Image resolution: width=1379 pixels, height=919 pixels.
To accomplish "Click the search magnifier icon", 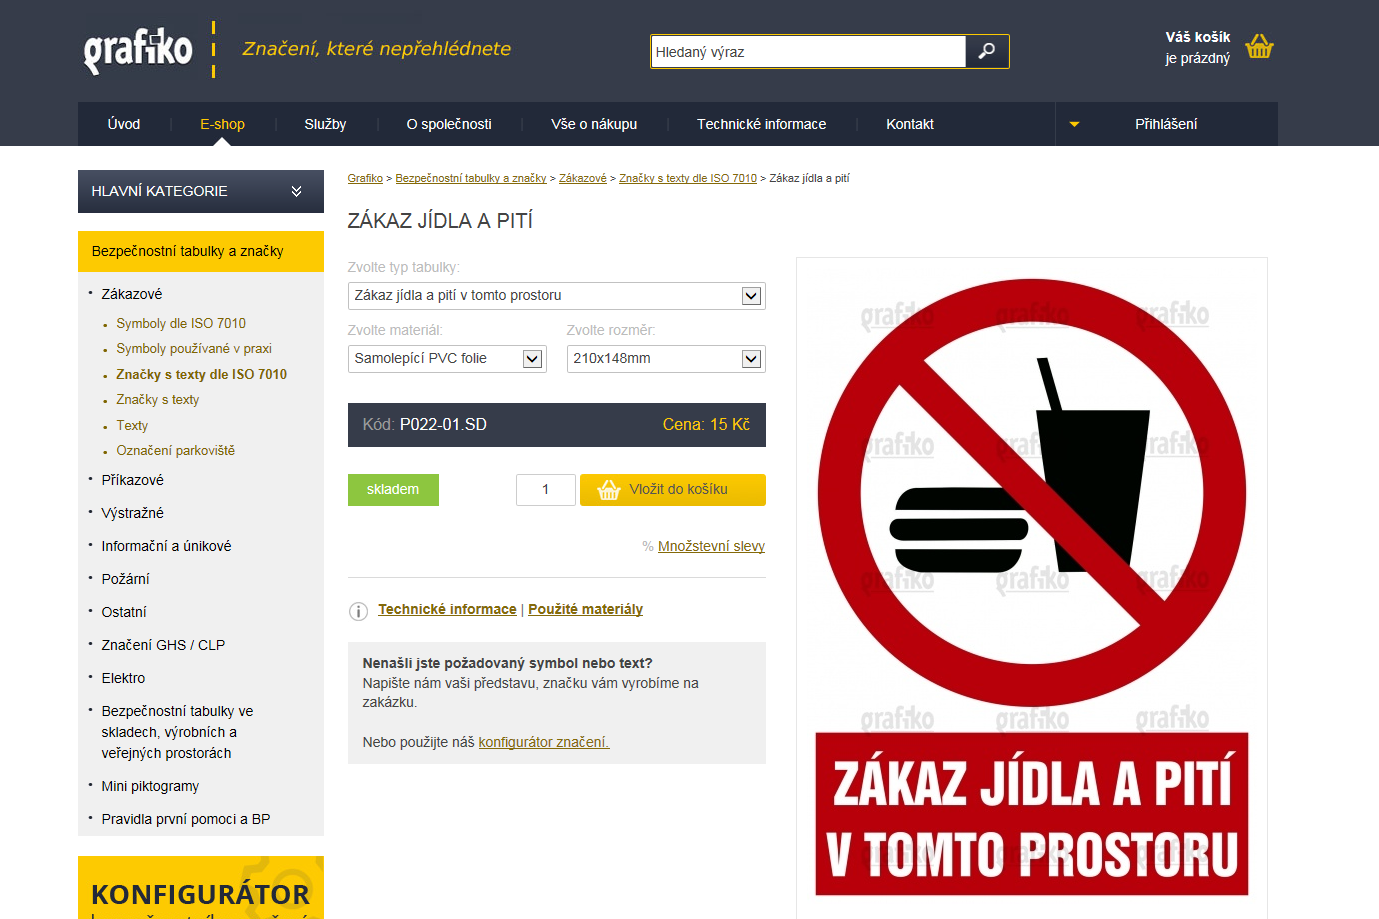I will 986,51.
